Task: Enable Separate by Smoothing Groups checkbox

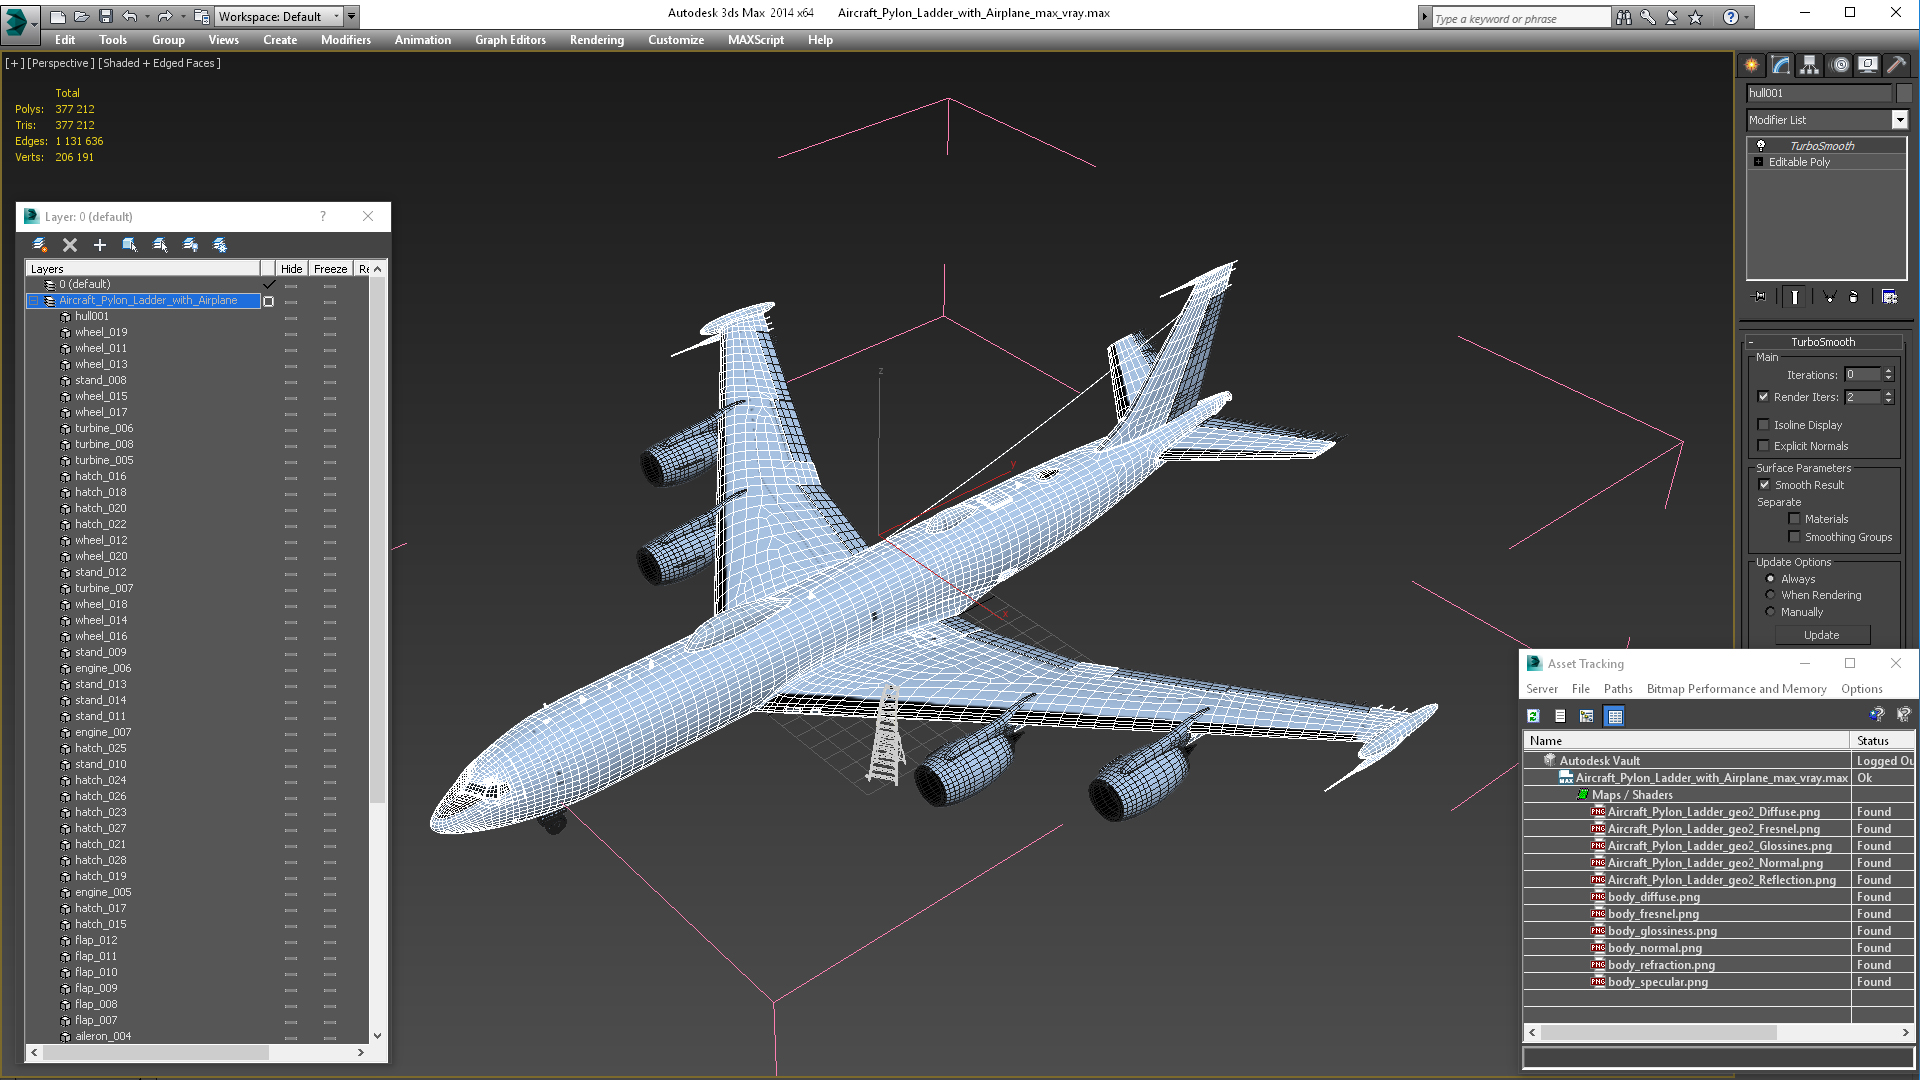Action: pos(1794,537)
